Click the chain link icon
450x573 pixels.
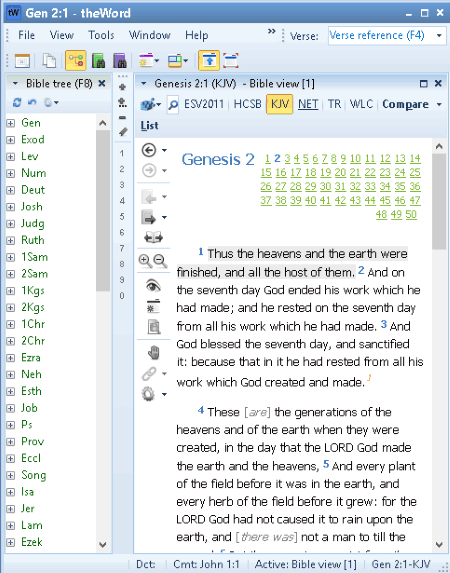point(149,373)
